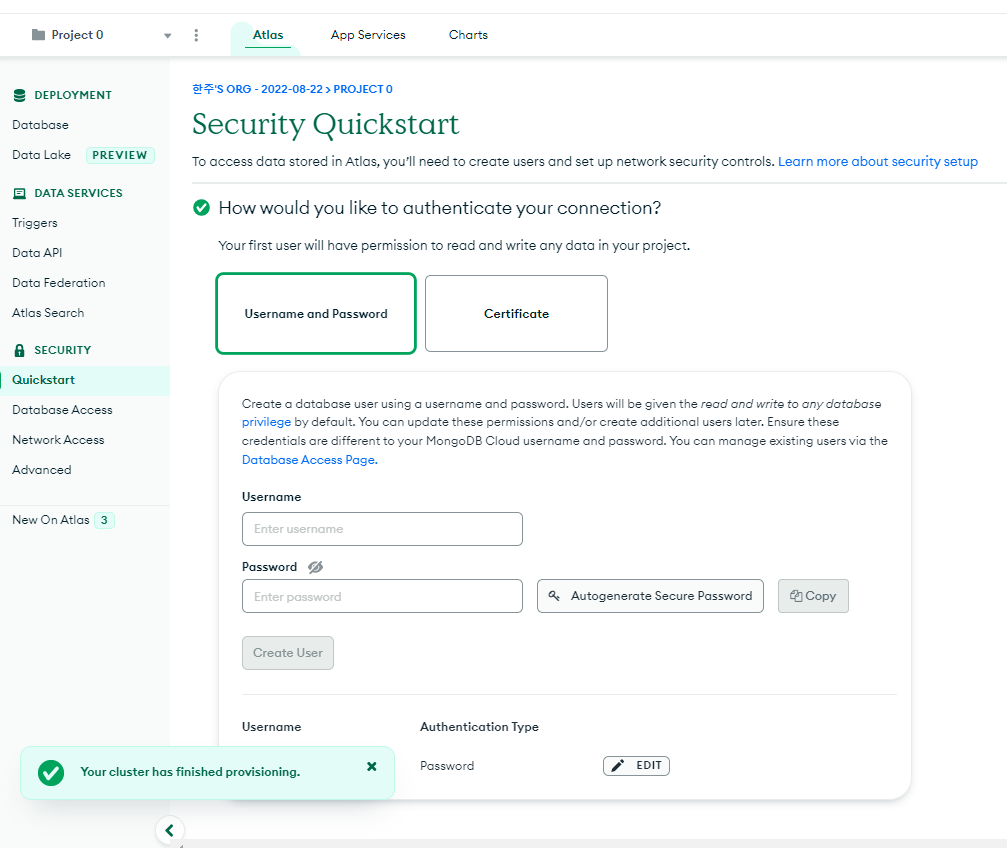Image resolution: width=1007 pixels, height=848 pixels.
Task: Open the project selector dropdown arrow
Action: [x=168, y=36]
